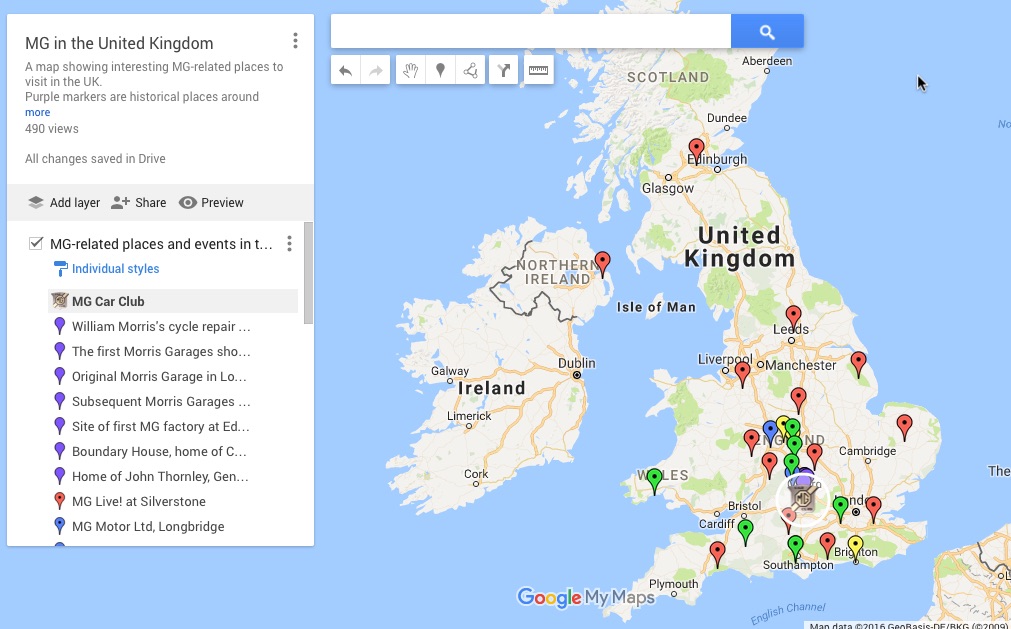Click the Share person-plus icon
The width and height of the screenshot is (1011, 629).
pyautogui.click(x=120, y=202)
